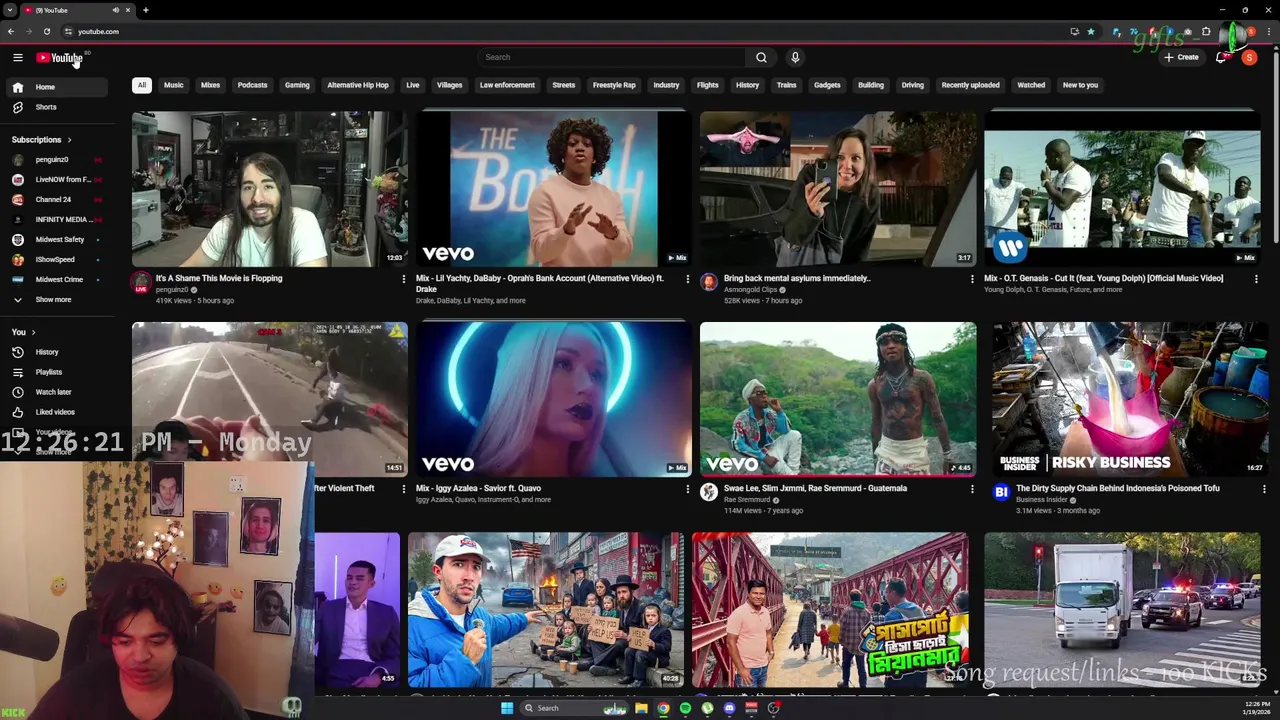Reload the page in Chrome
The height and width of the screenshot is (720, 1280).
[46, 31]
